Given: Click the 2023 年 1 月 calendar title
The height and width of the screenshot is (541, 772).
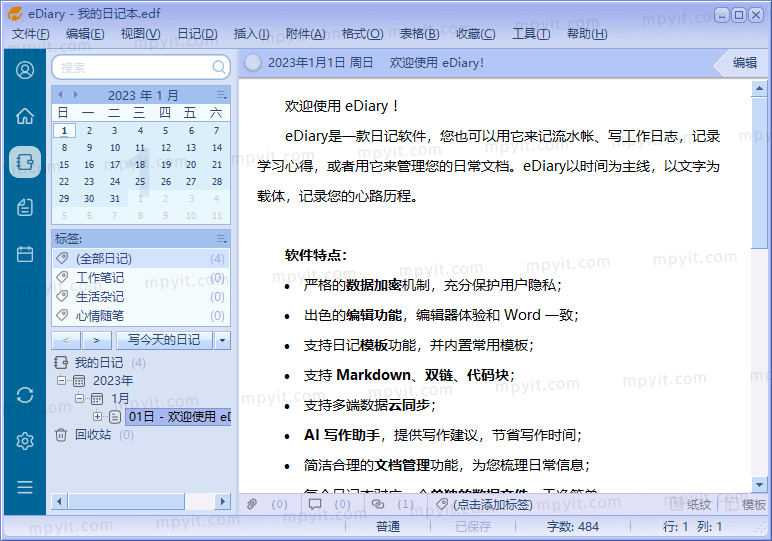Looking at the screenshot, I should tap(143, 95).
